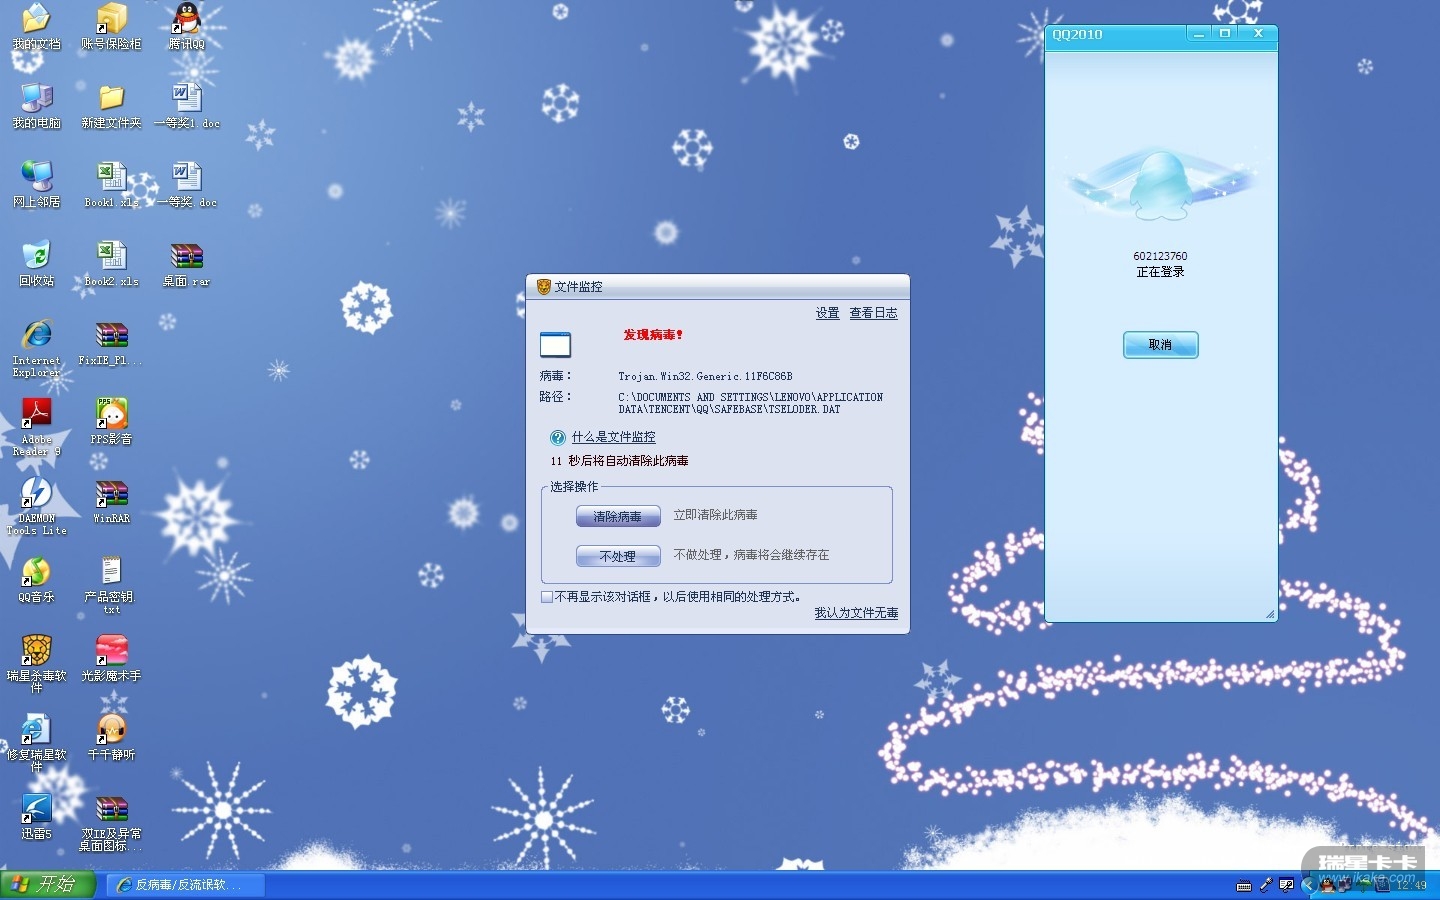This screenshot has height=900, width=1440.
Task: Switch to the 反病毒/反流氓软 taskbar window
Action: 186,885
